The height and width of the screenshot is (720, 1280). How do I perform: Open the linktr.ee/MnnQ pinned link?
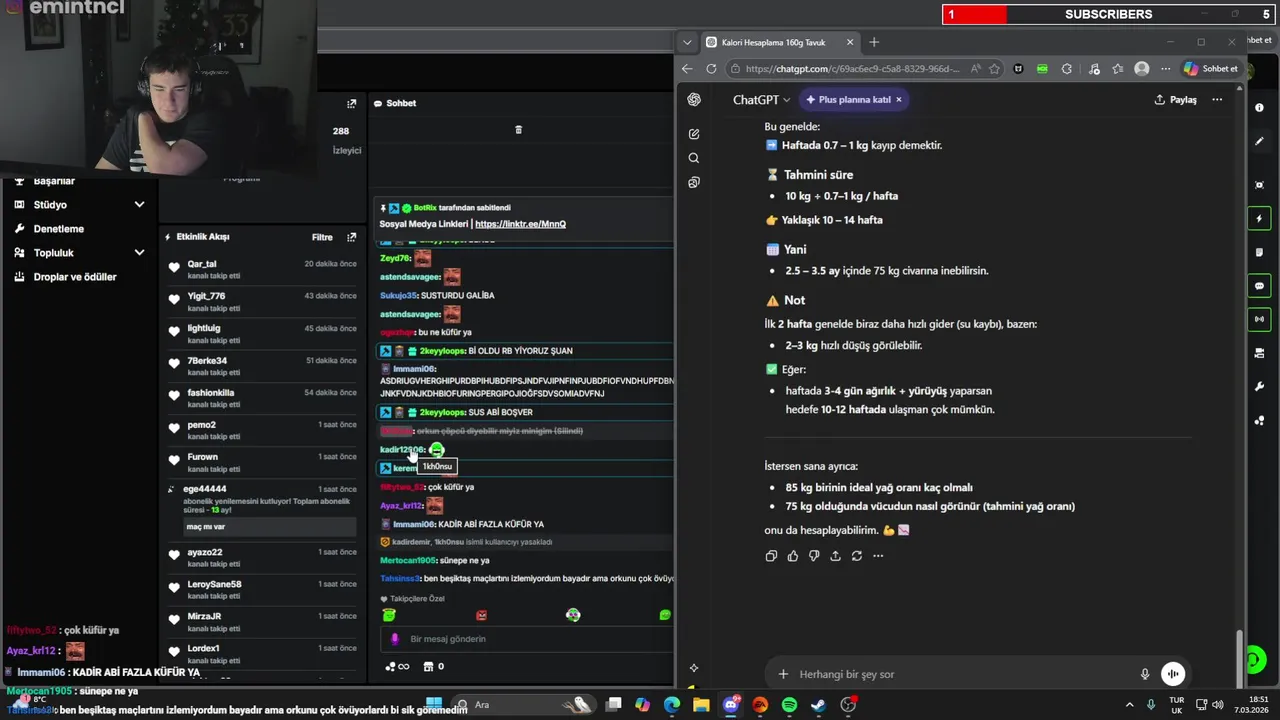pyautogui.click(x=520, y=224)
